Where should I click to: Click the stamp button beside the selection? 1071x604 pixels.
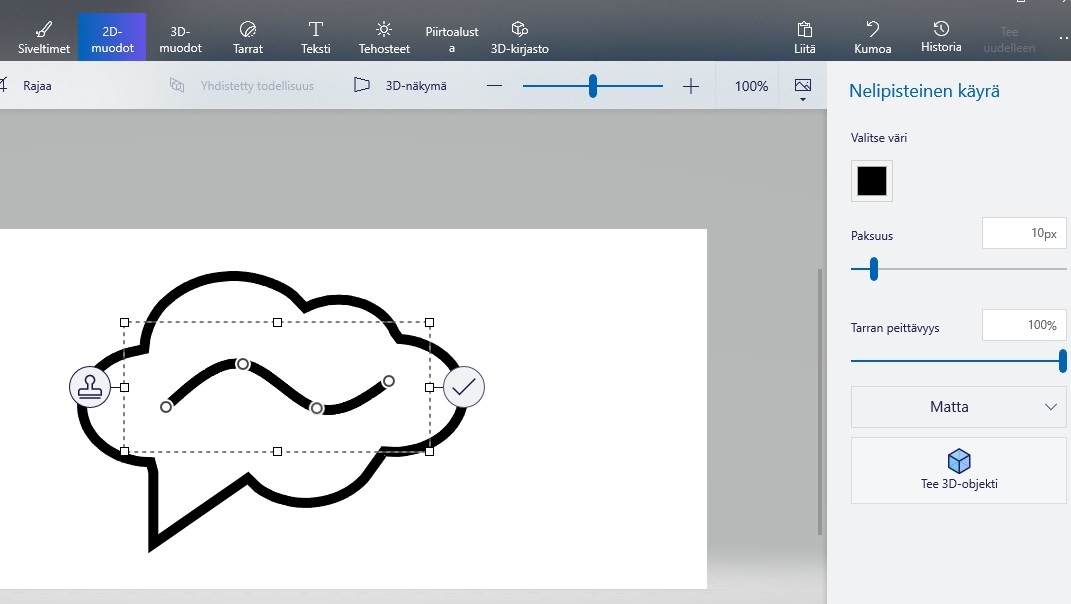click(x=90, y=387)
